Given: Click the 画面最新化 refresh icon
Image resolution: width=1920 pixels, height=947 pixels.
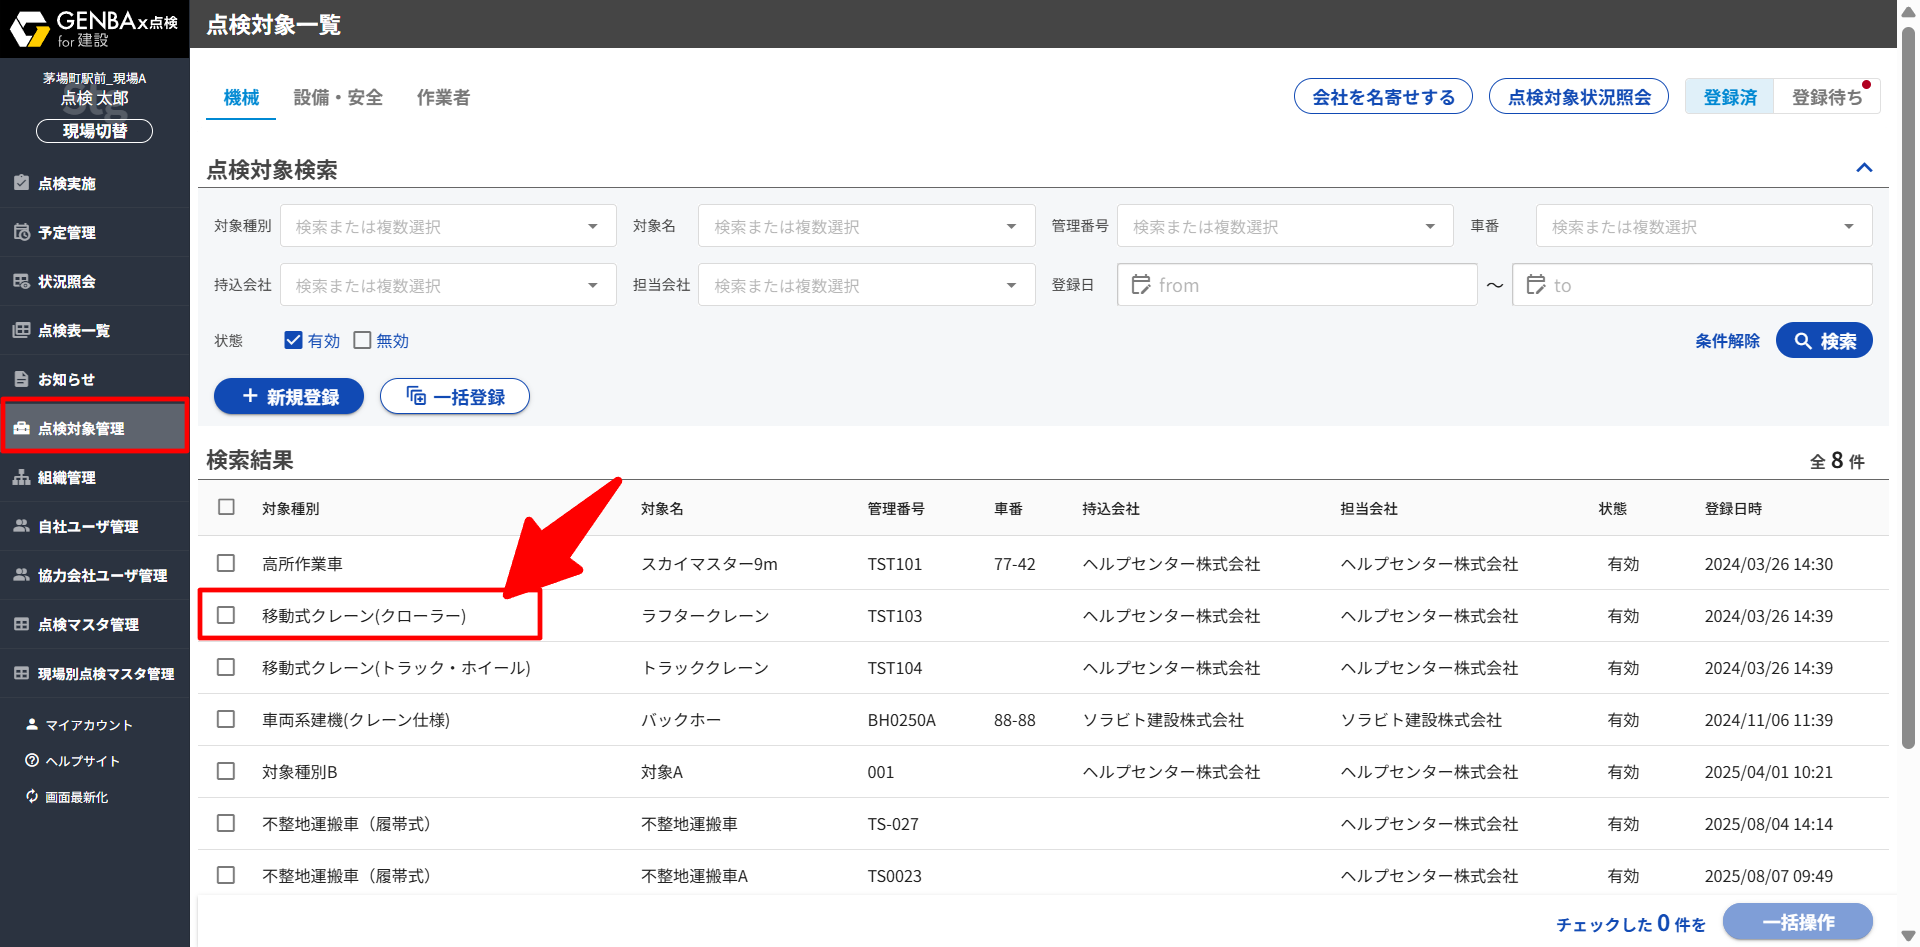Looking at the screenshot, I should [x=32, y=797].
